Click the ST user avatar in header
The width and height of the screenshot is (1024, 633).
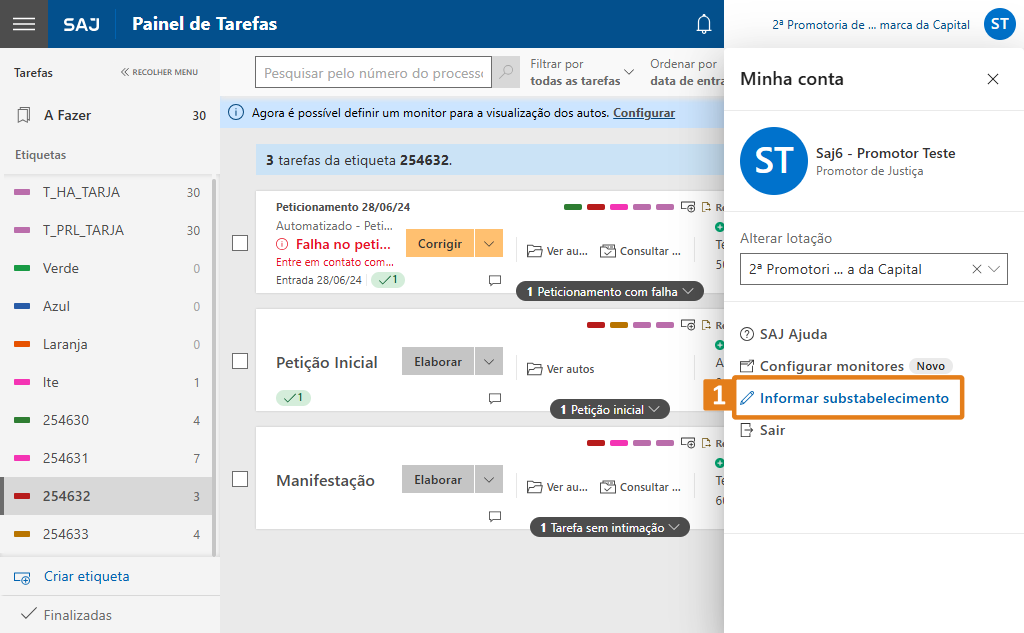point(999,24)
